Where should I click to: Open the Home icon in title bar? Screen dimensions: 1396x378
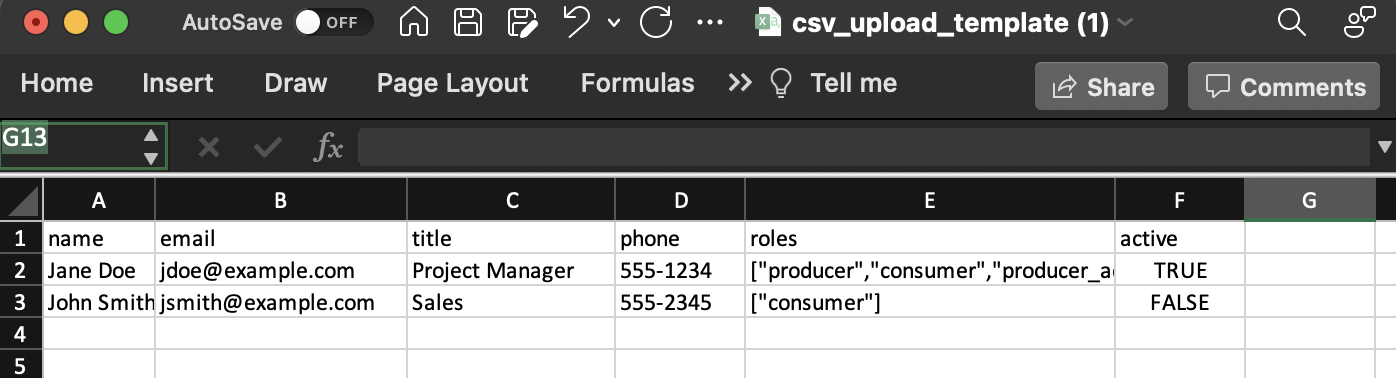pos(414,22)
